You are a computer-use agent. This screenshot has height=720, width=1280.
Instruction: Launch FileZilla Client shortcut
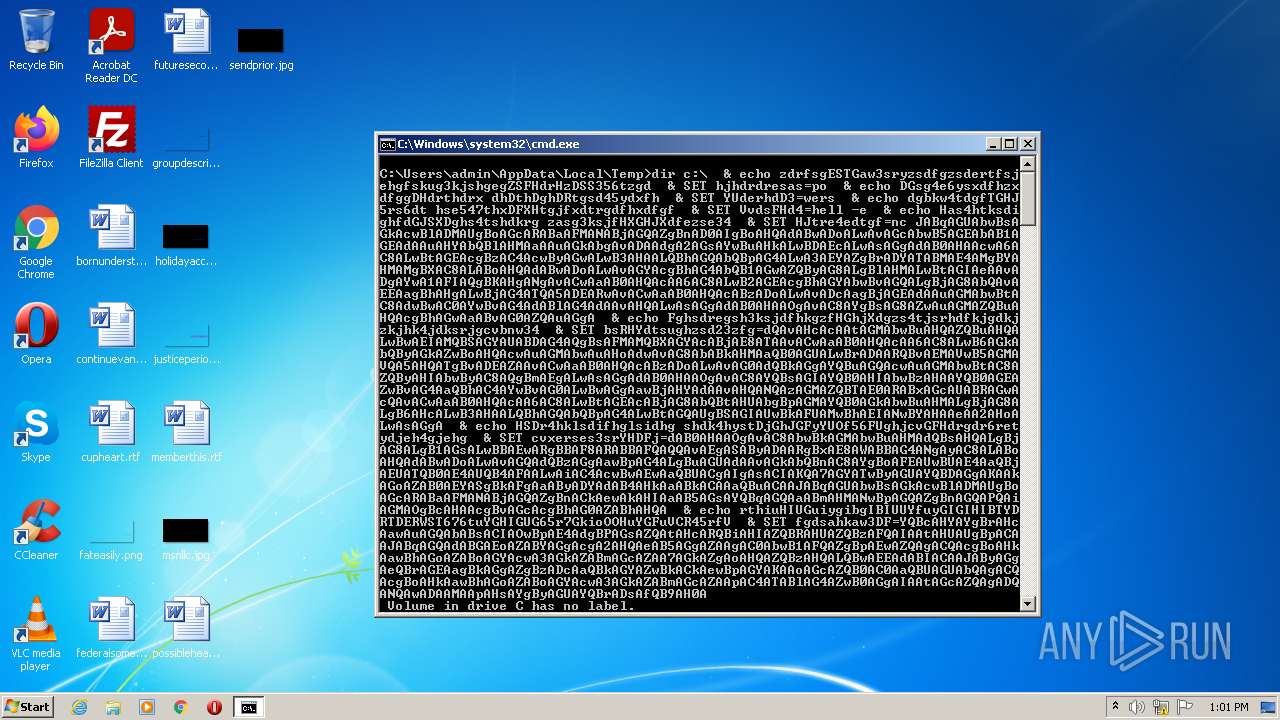point(111,138)
